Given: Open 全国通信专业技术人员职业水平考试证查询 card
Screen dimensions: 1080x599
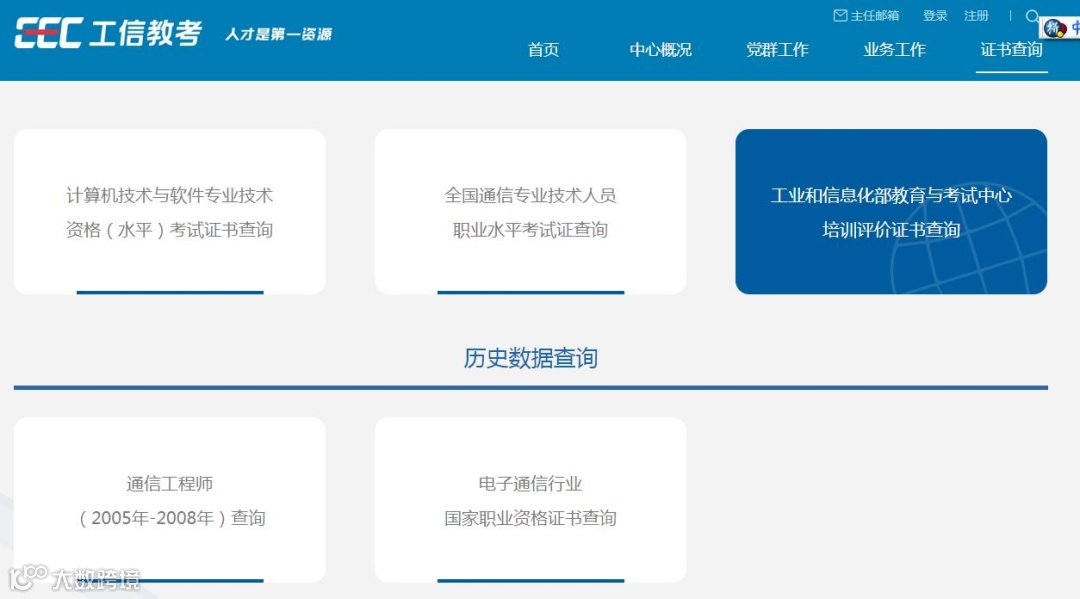Looking at the screenshot, I should coord(530,211).
